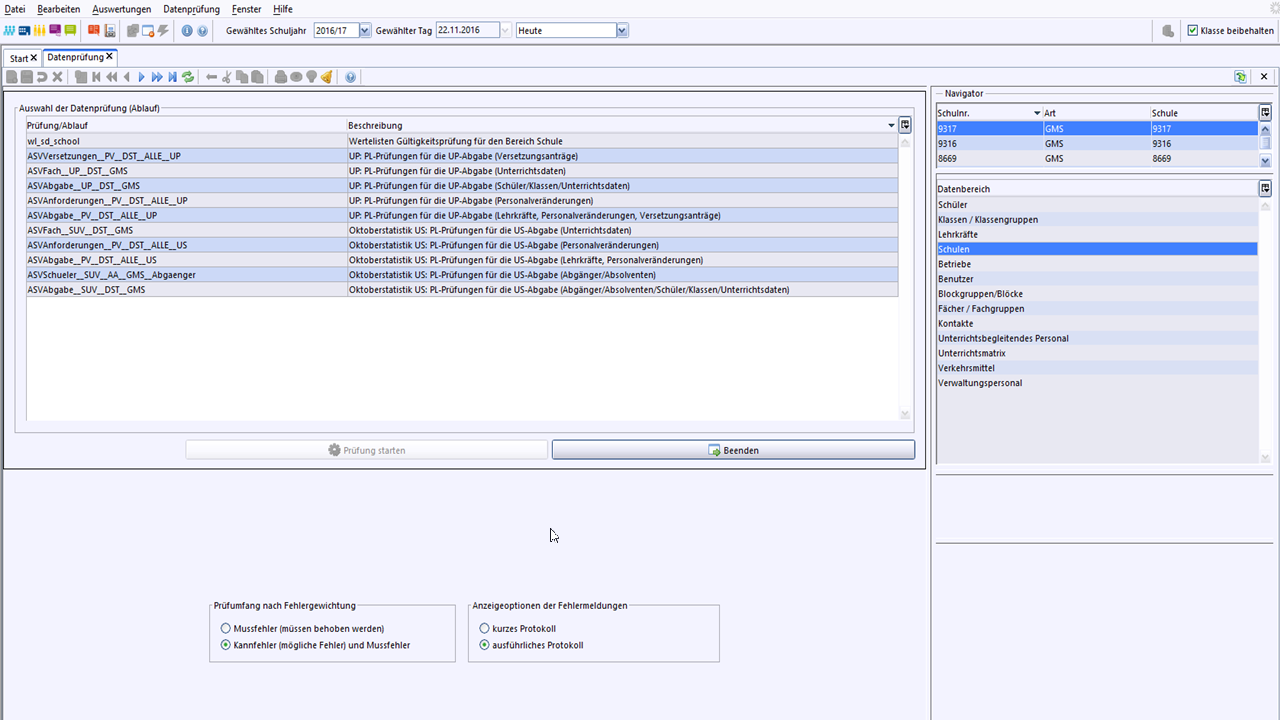Click the green refresh arrows icon in tab toolbar
1280x720 pixels.
click(187, 77)
